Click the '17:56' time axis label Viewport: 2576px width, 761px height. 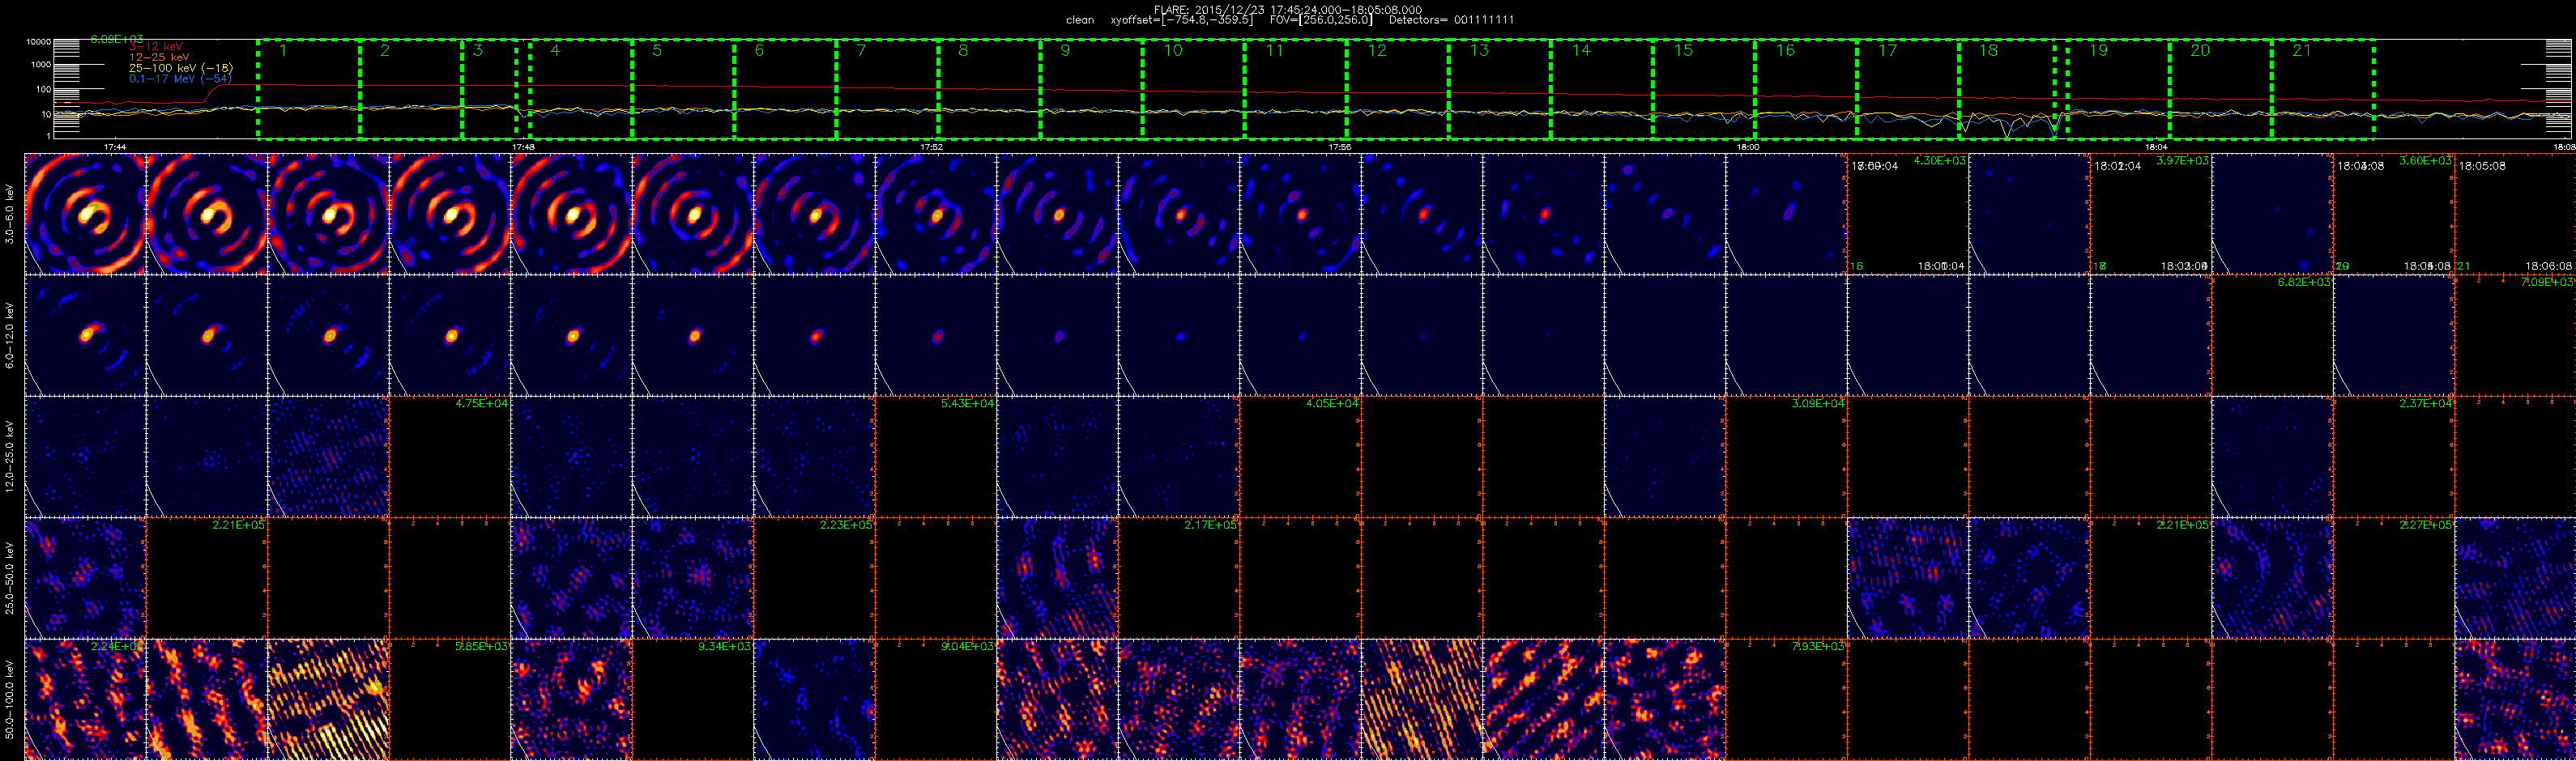(x=1339, y=147)
